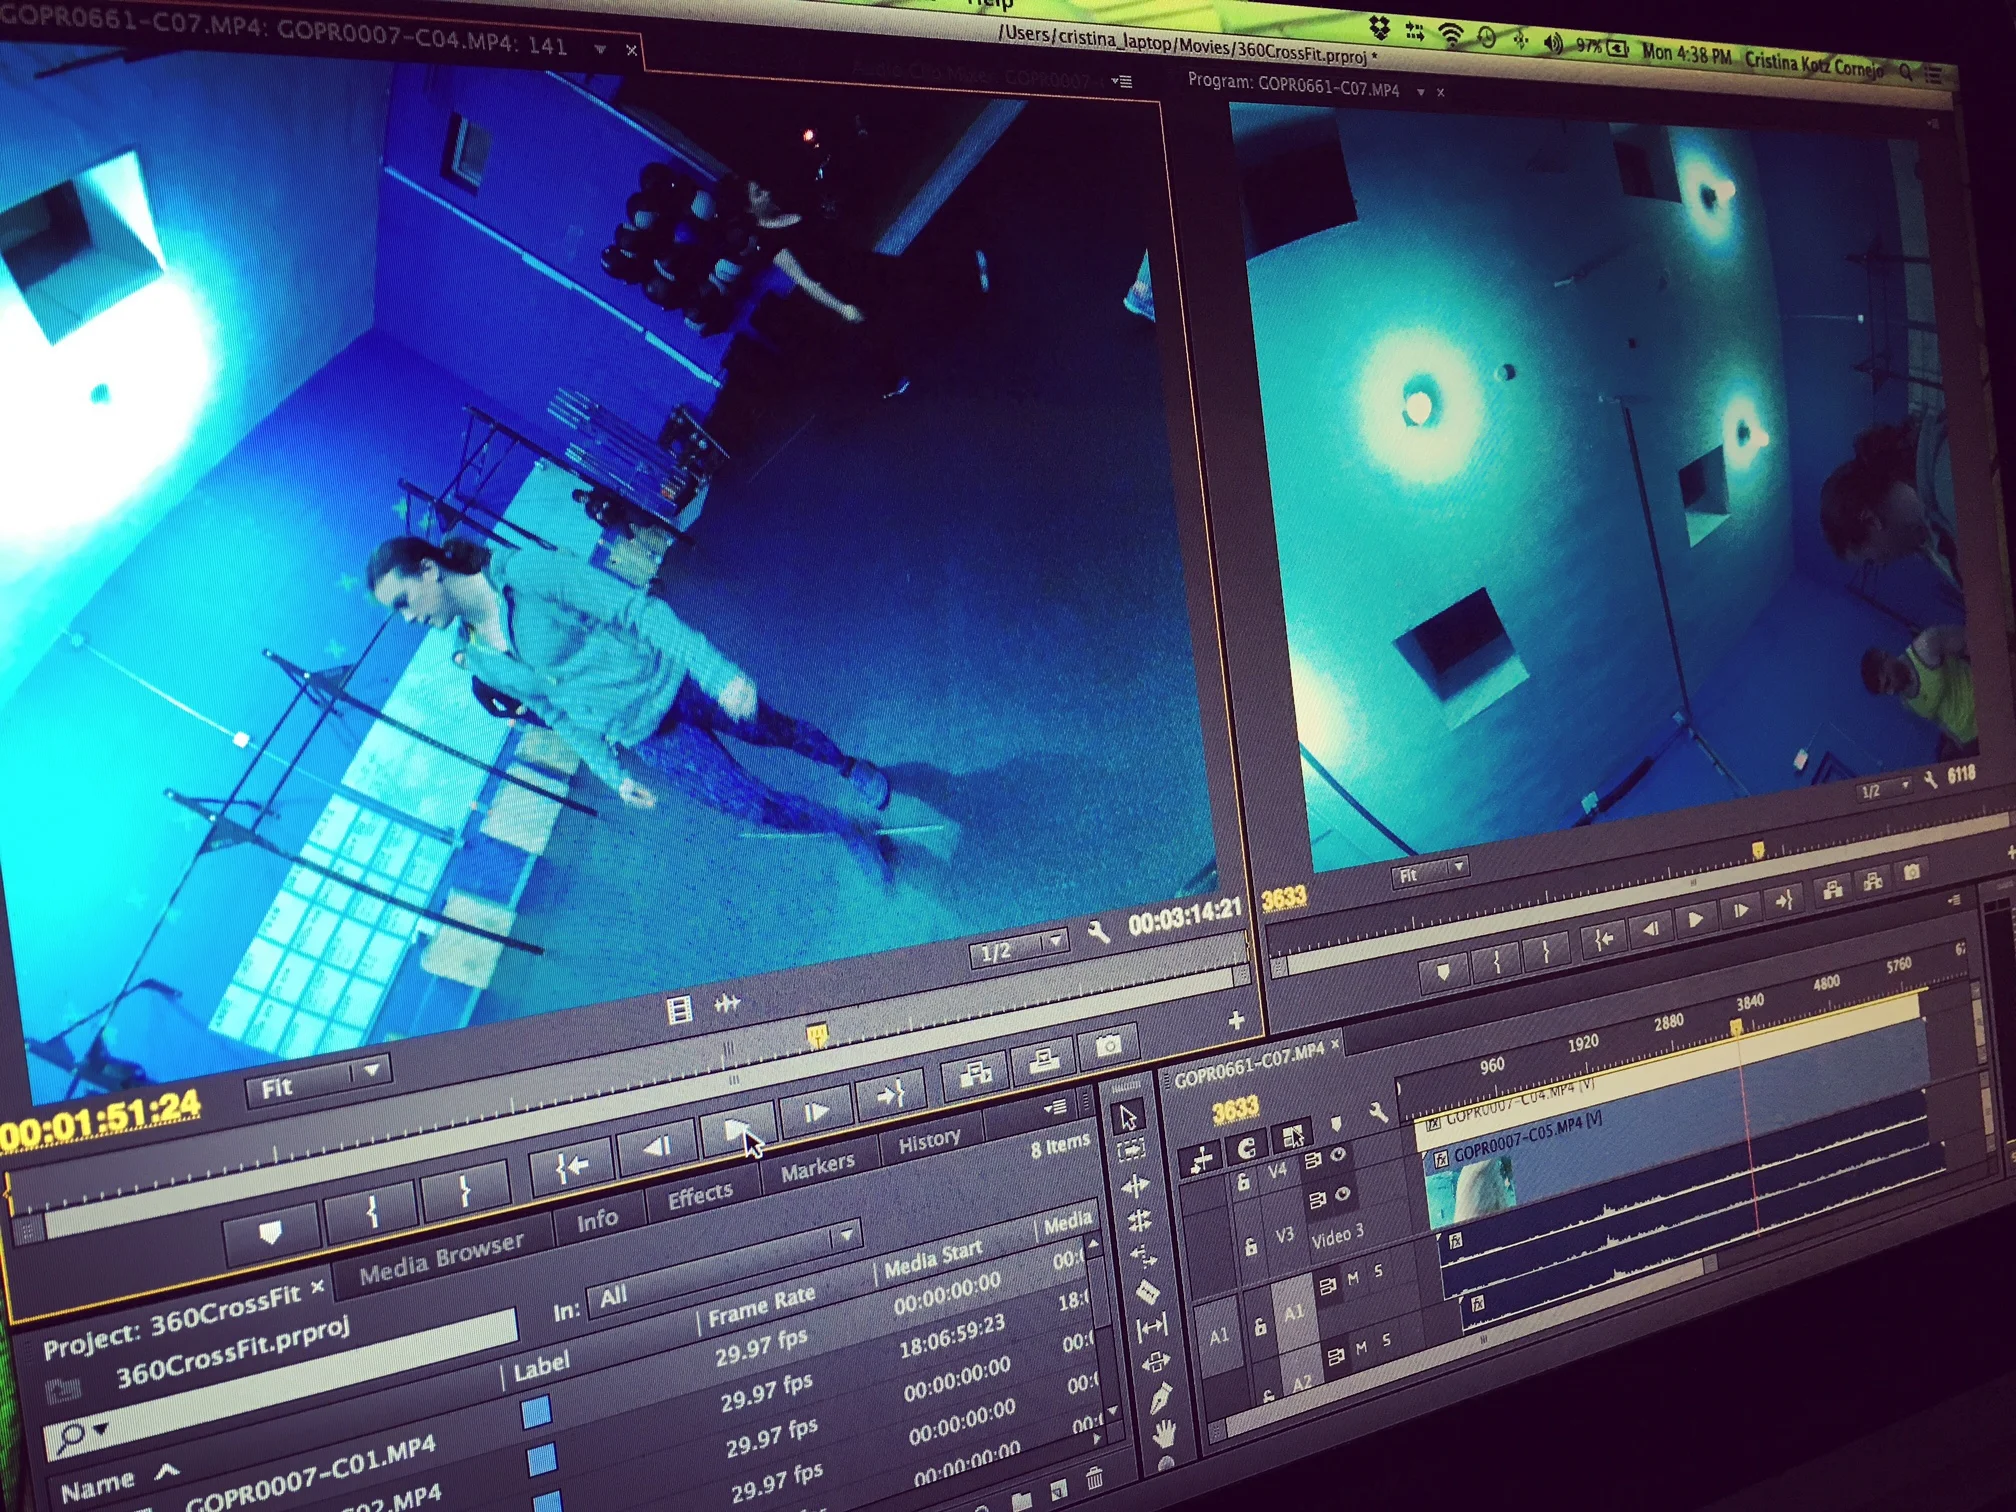Click Source Monitor settings wrench icon
The image size is (2016, 1512).
(x=1097, y=933)
